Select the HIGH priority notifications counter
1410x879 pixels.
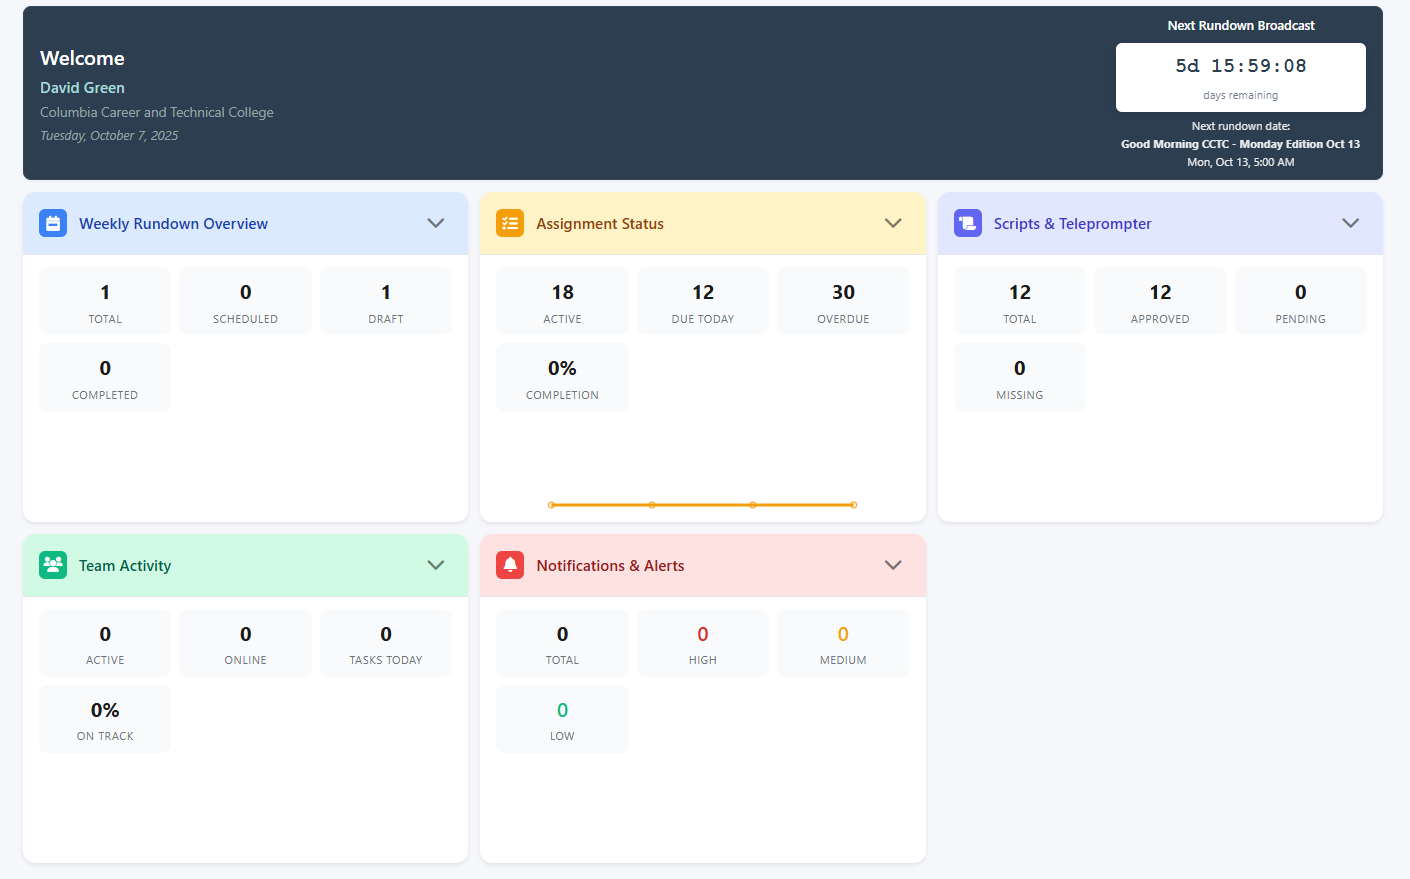coord(702,643)
